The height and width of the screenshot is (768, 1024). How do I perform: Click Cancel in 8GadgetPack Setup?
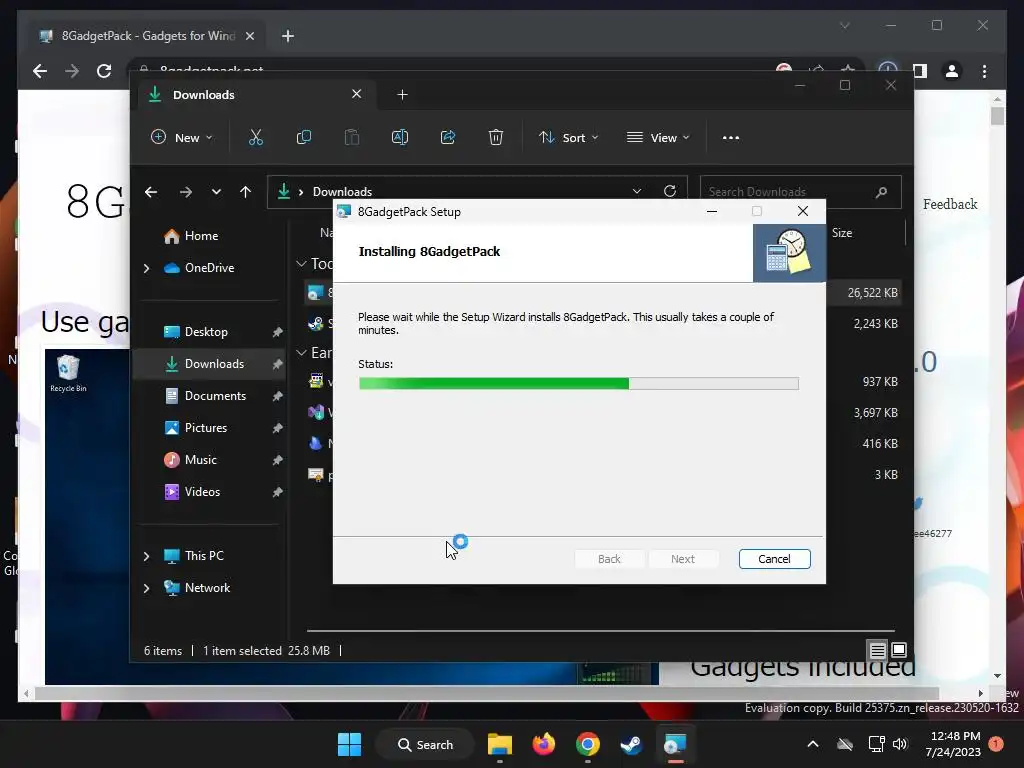[775, 559]
